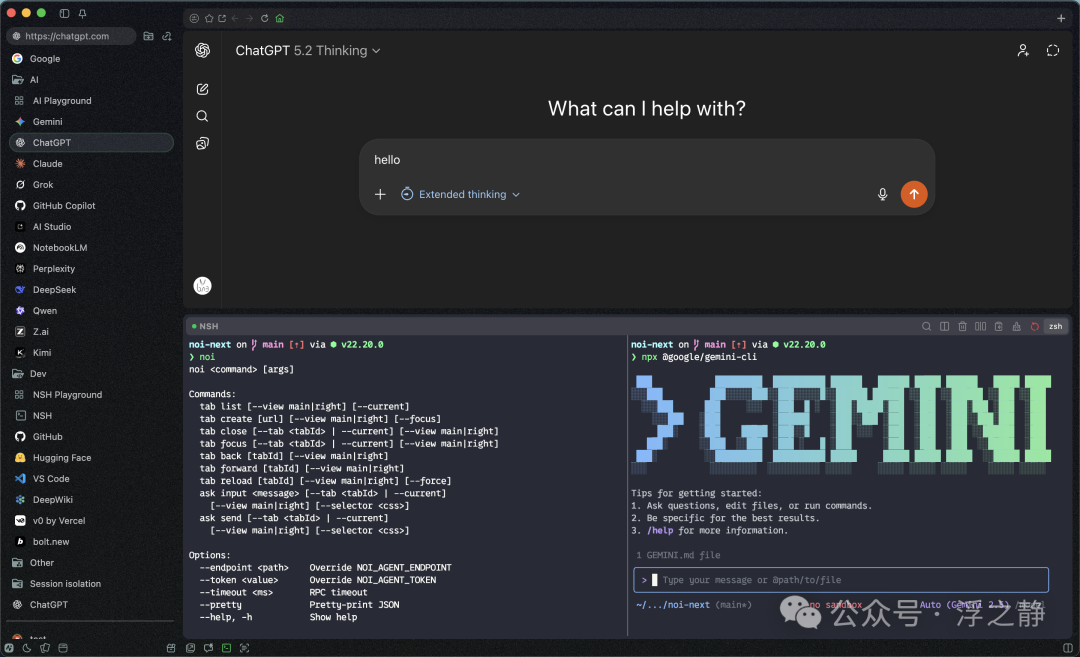Image resolution: width=1080 pixels, height=657 pixels.
Task: Click the zsh shell button
Action: pos(1055,326)
